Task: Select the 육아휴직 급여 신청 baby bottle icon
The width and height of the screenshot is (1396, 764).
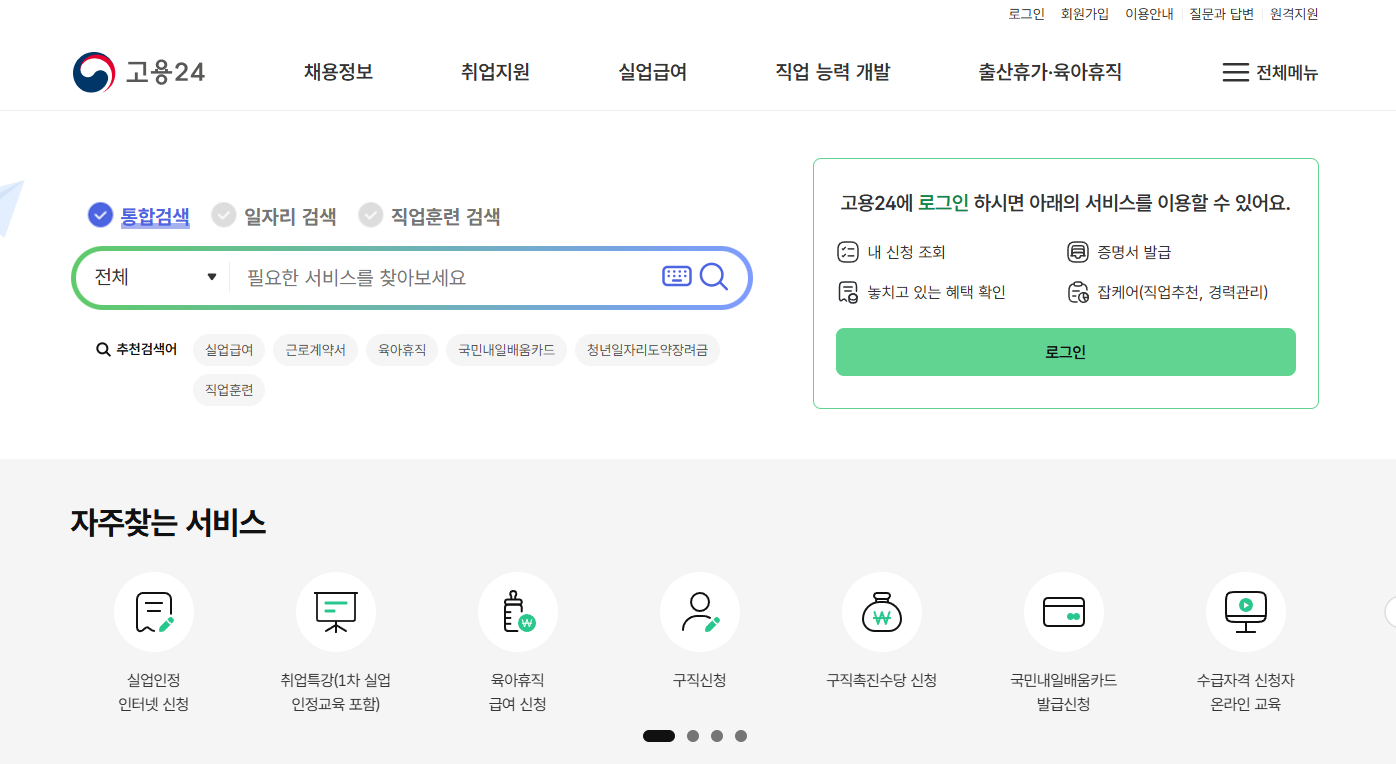Action: [x=518, y=612]
